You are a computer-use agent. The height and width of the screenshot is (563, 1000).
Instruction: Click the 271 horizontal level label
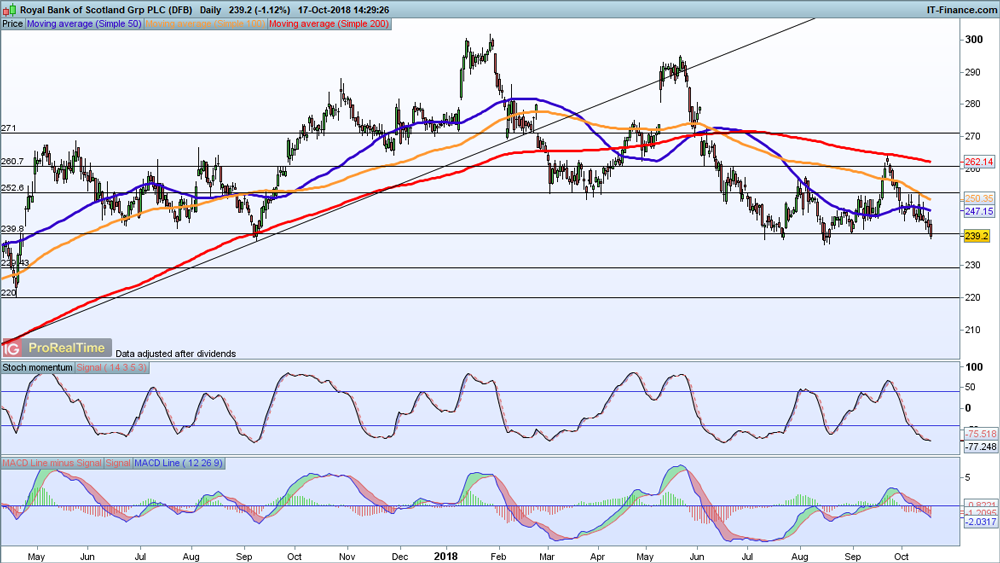click(x=9, y=128)
